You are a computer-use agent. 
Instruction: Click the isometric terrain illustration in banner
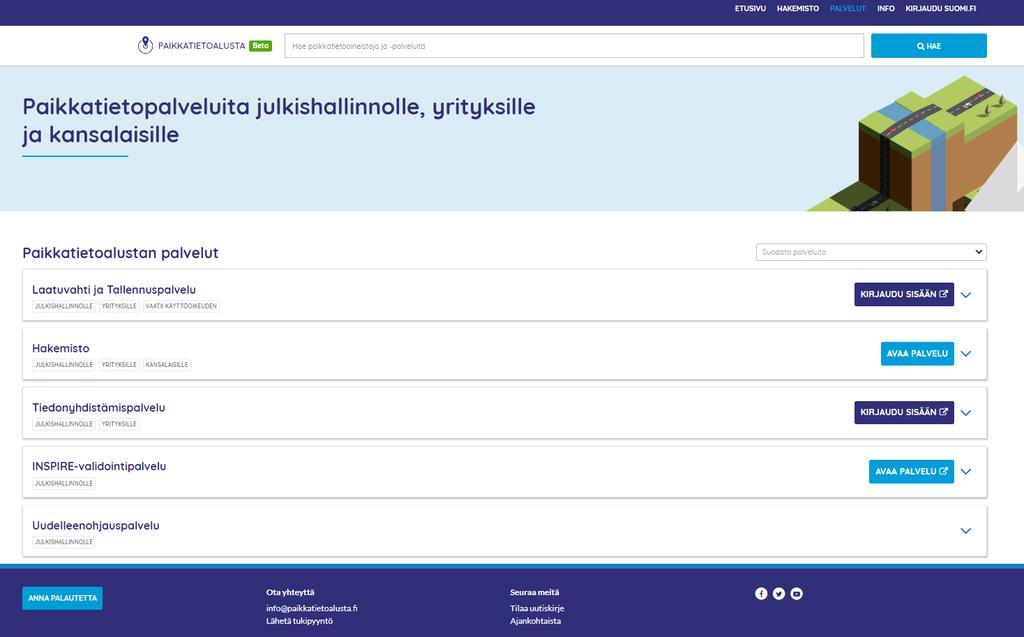914,144
